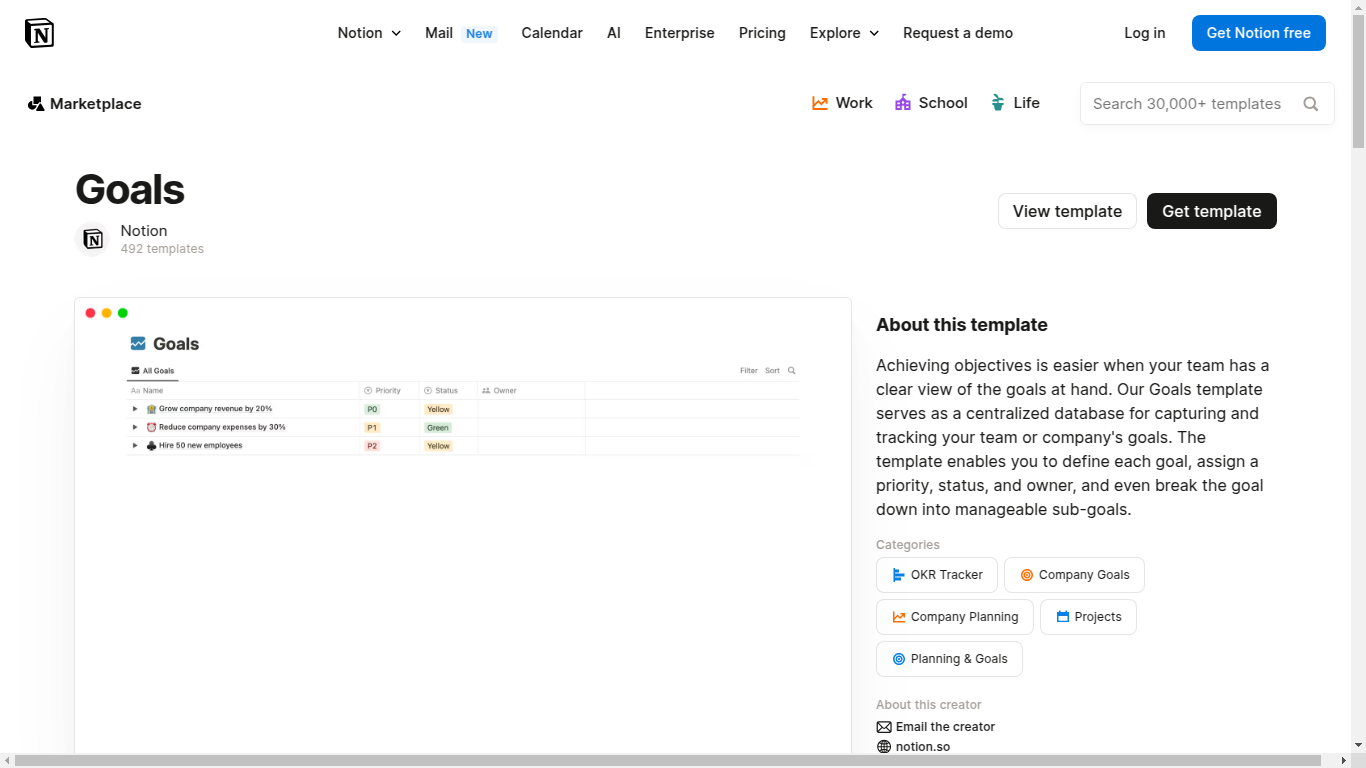This screenshot has height=768, width=1366.
Task: Expand the Explore dropdown
Action: [x=844, y=33]
